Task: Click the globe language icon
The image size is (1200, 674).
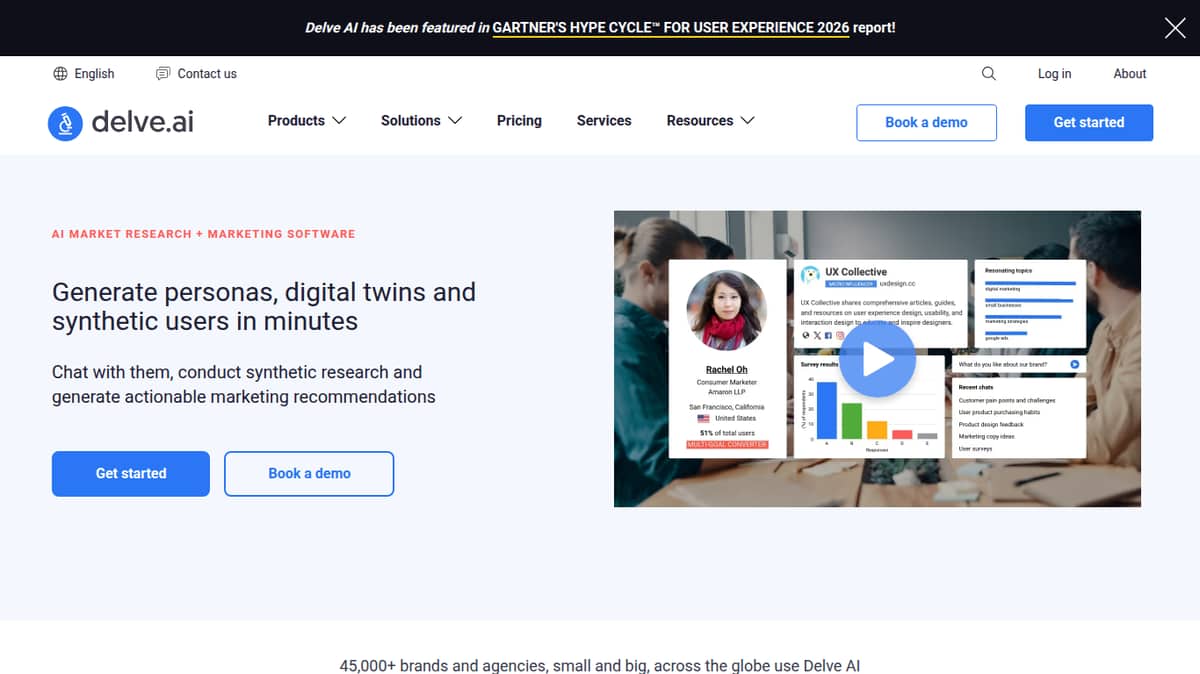Action: [60, 74]
